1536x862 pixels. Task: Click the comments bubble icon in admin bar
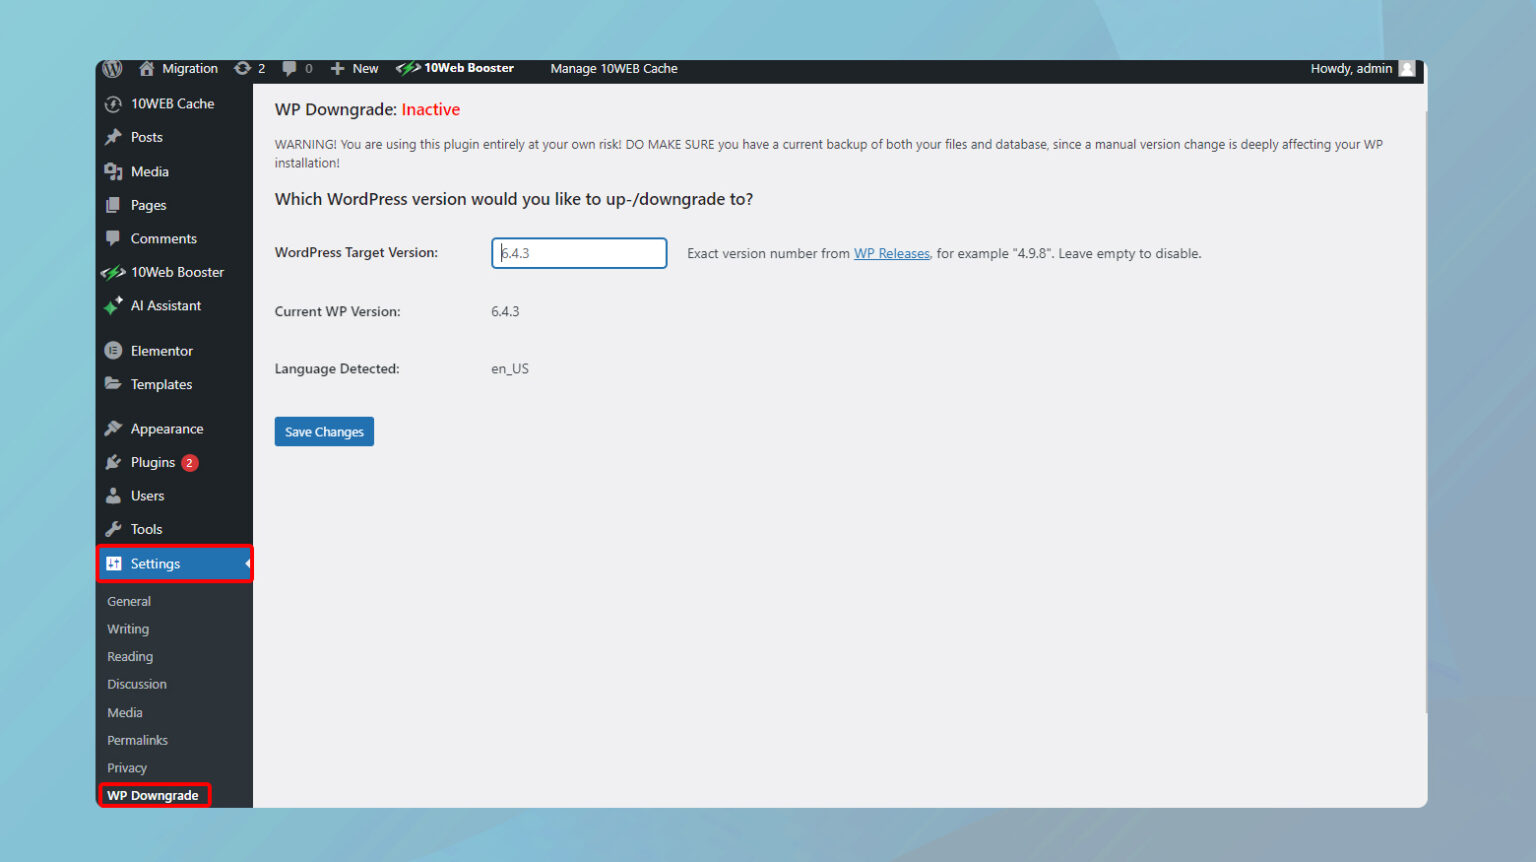tap(289, 68)
